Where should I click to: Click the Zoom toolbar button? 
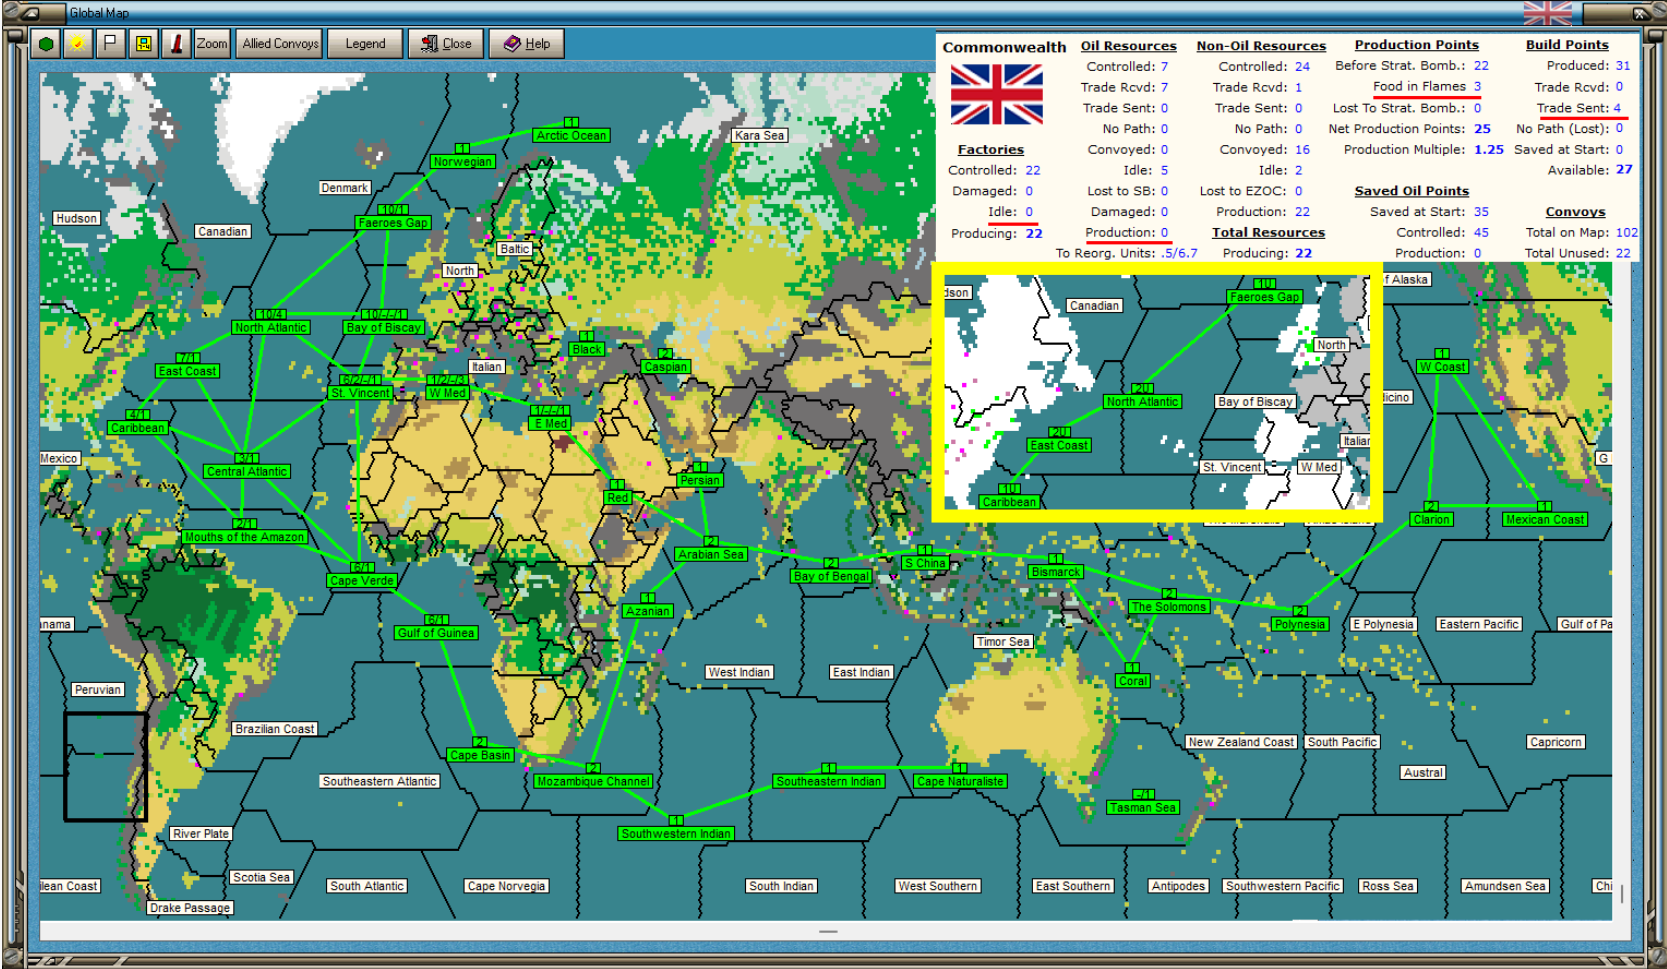(x=211, y=44)
